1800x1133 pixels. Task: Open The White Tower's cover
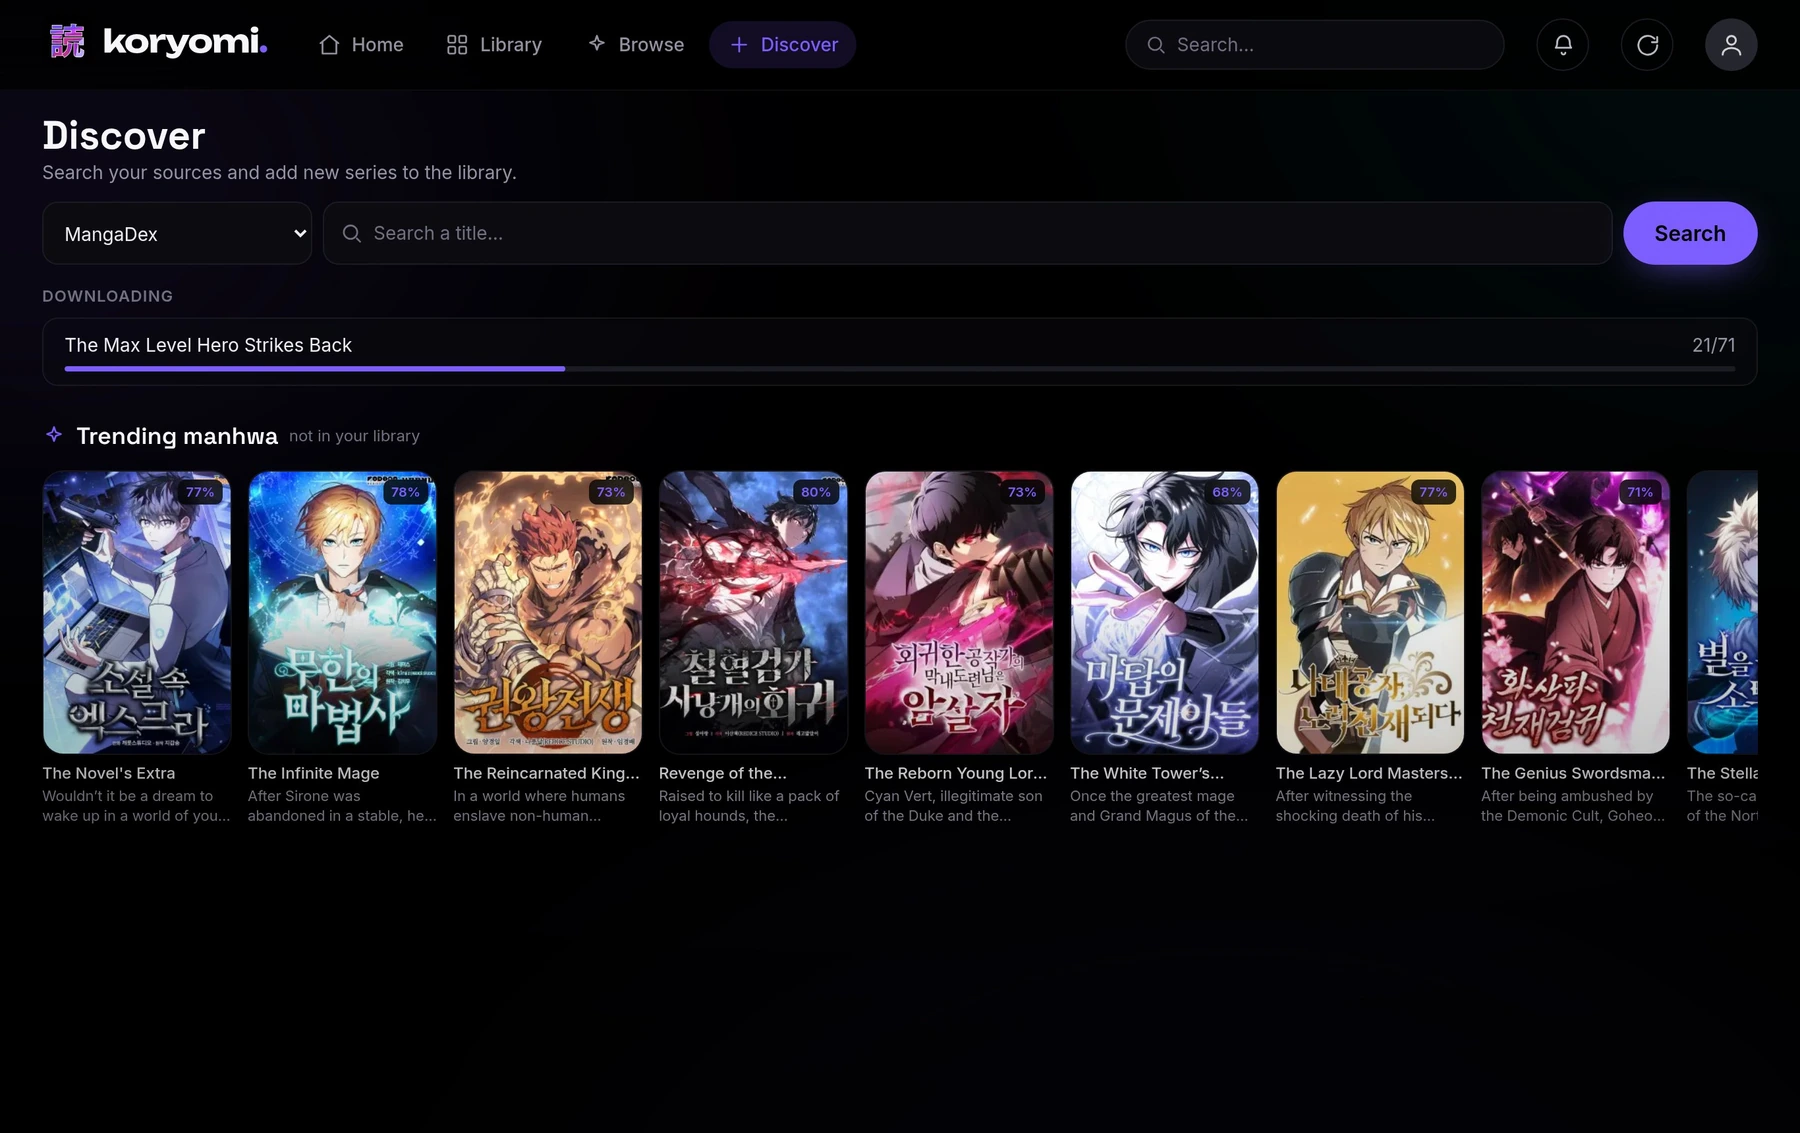tap(1164, 612)
